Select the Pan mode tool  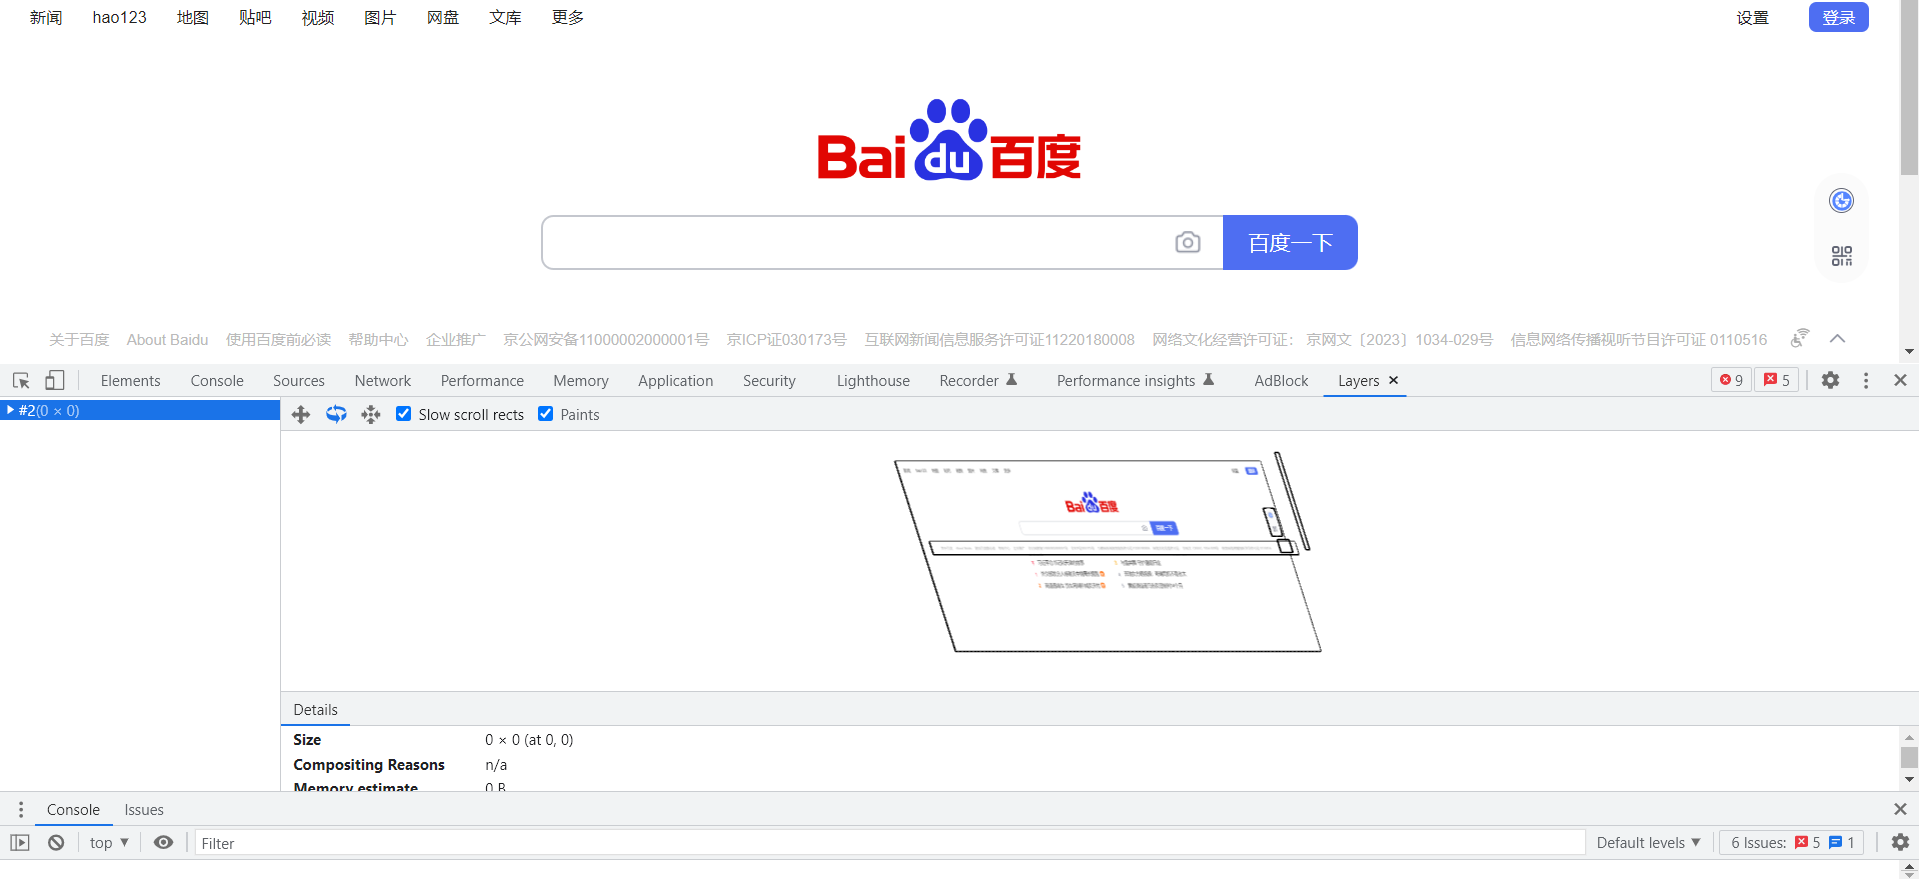(x=301, y=414)
